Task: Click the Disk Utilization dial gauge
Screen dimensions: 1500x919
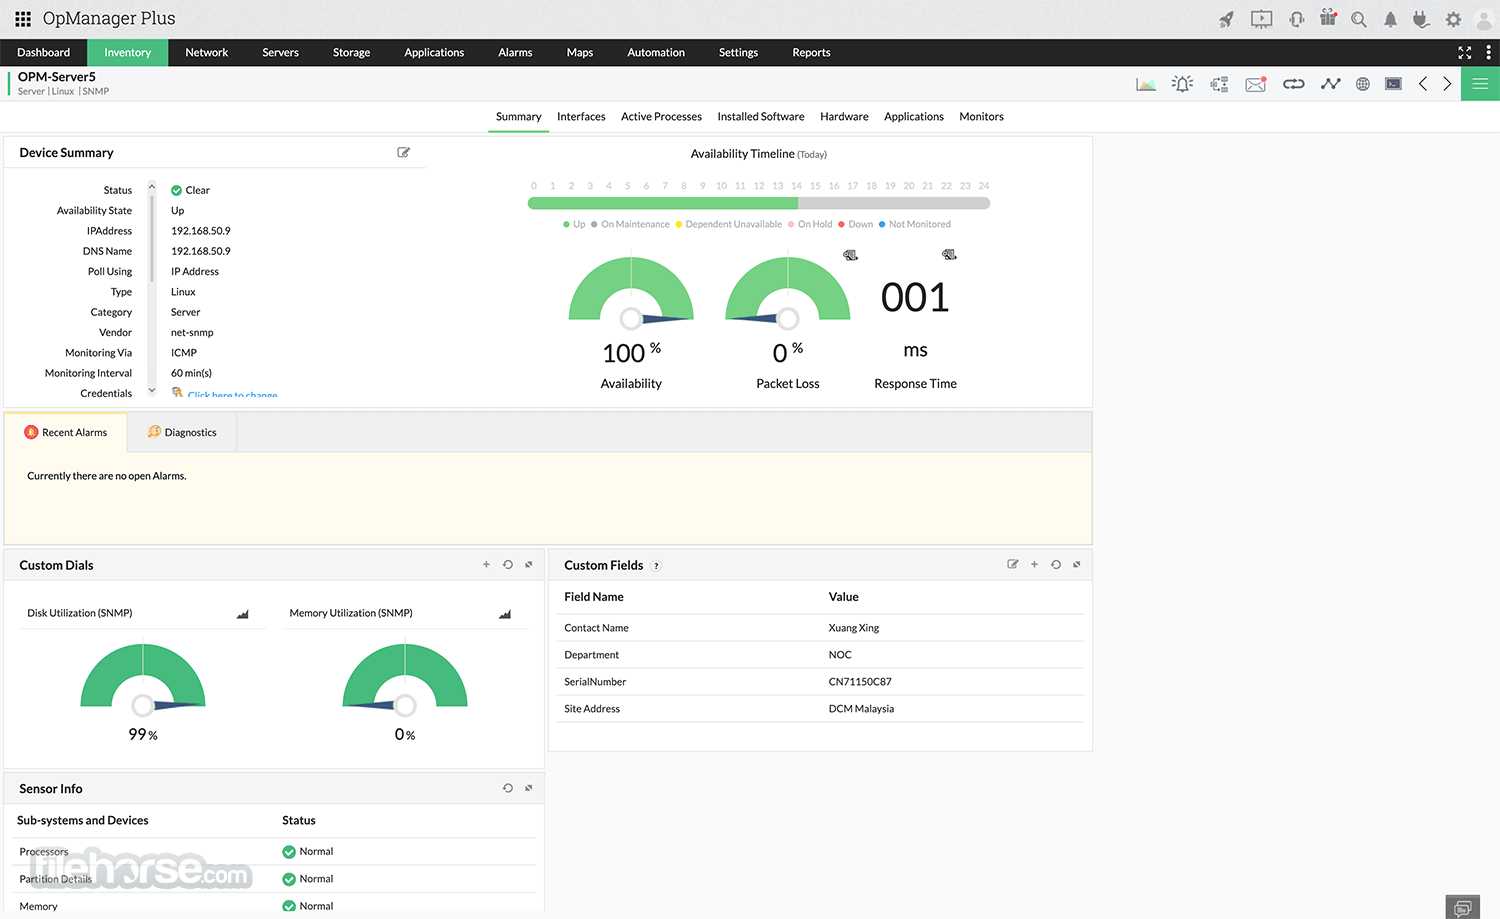Action: pos(143,680)
